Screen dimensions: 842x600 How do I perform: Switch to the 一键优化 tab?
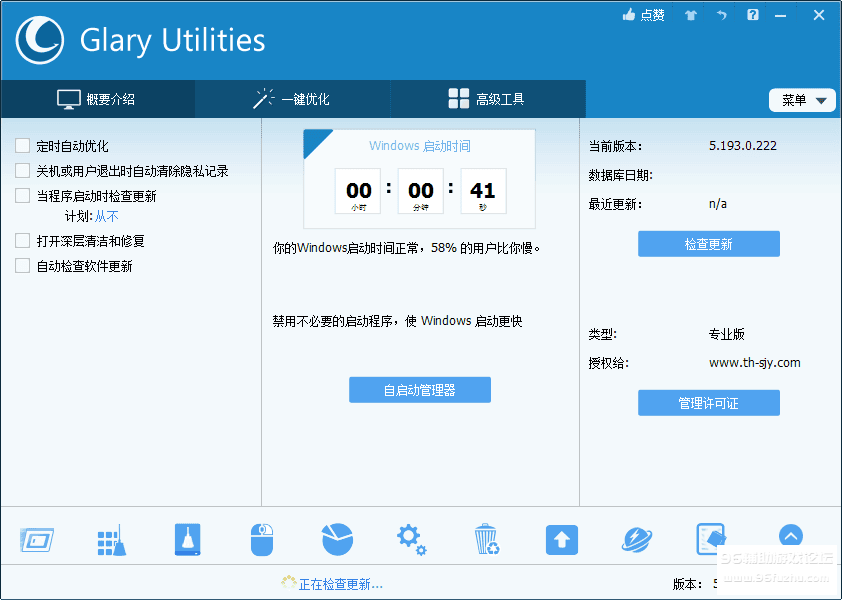[x=292, y=99]
